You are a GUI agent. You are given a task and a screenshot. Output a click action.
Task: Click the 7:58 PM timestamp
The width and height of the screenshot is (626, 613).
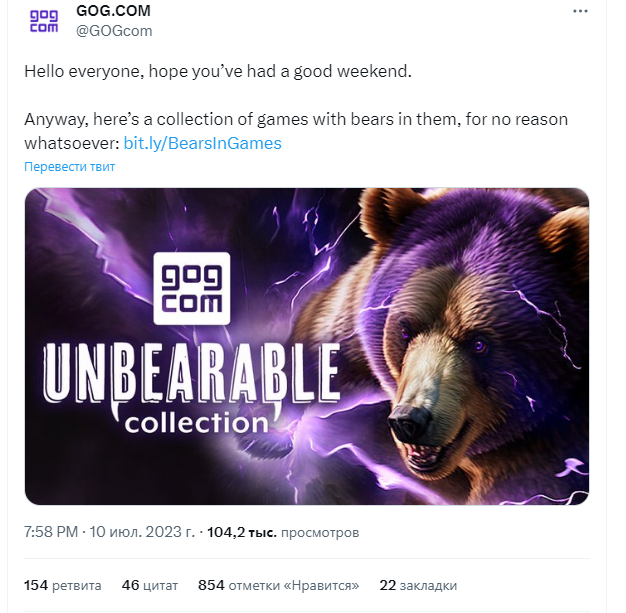pos(50,533)
